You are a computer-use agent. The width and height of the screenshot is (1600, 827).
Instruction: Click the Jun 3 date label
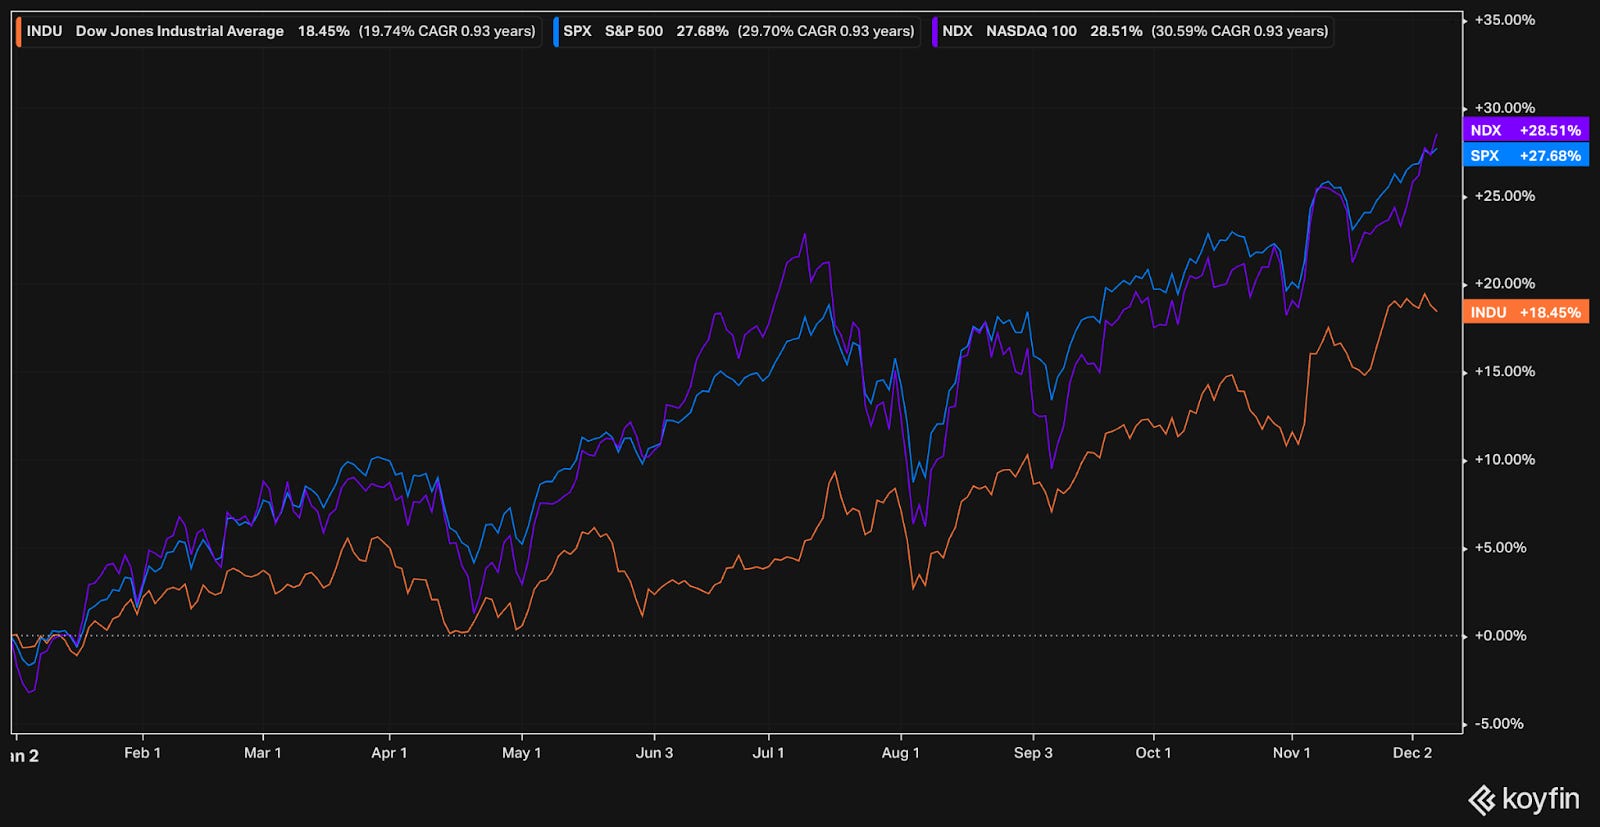click(654, 753)
